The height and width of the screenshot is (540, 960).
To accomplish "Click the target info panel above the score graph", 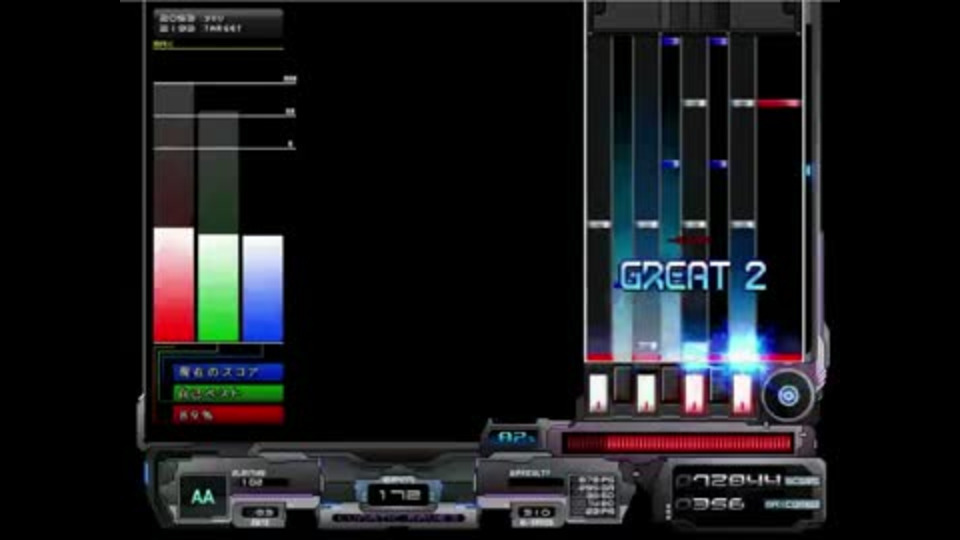I will tap(218, 24).
